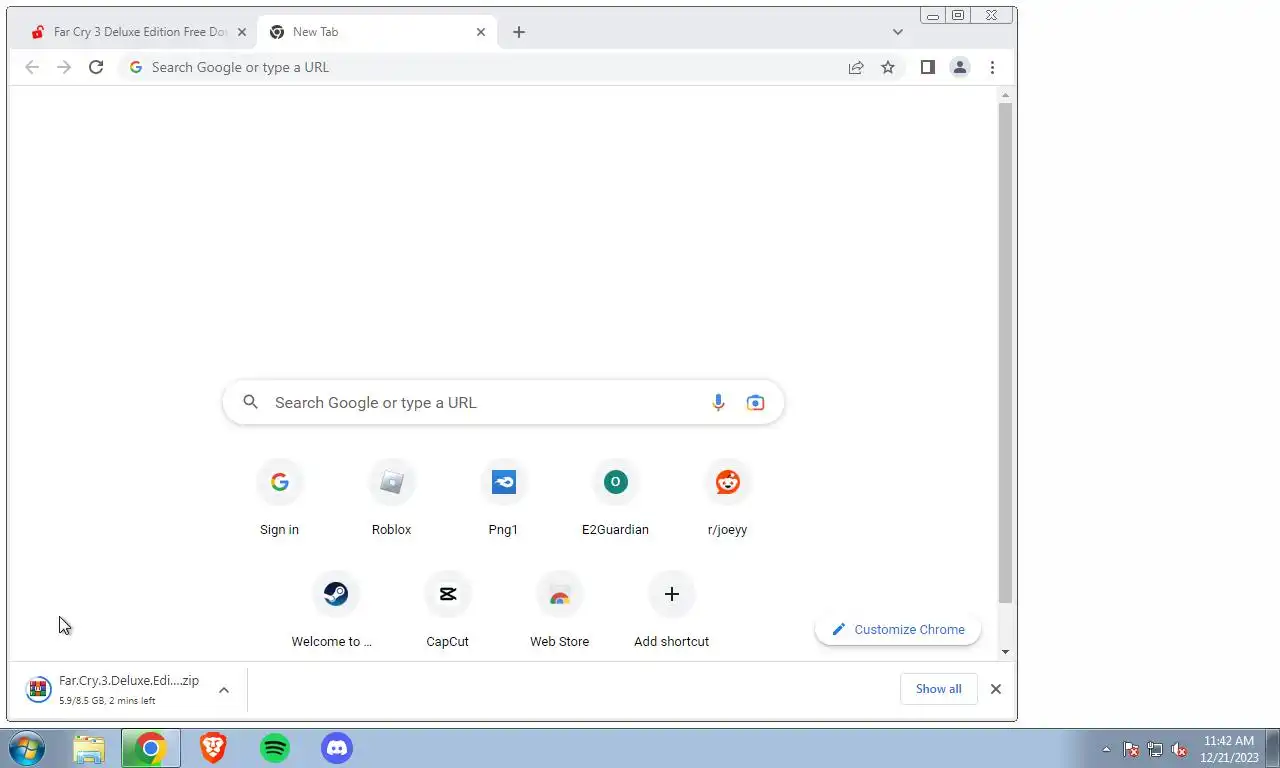The image size is (1280, 768).
Task: Open a new tab with plus button
Action: [x=518, y=32]
